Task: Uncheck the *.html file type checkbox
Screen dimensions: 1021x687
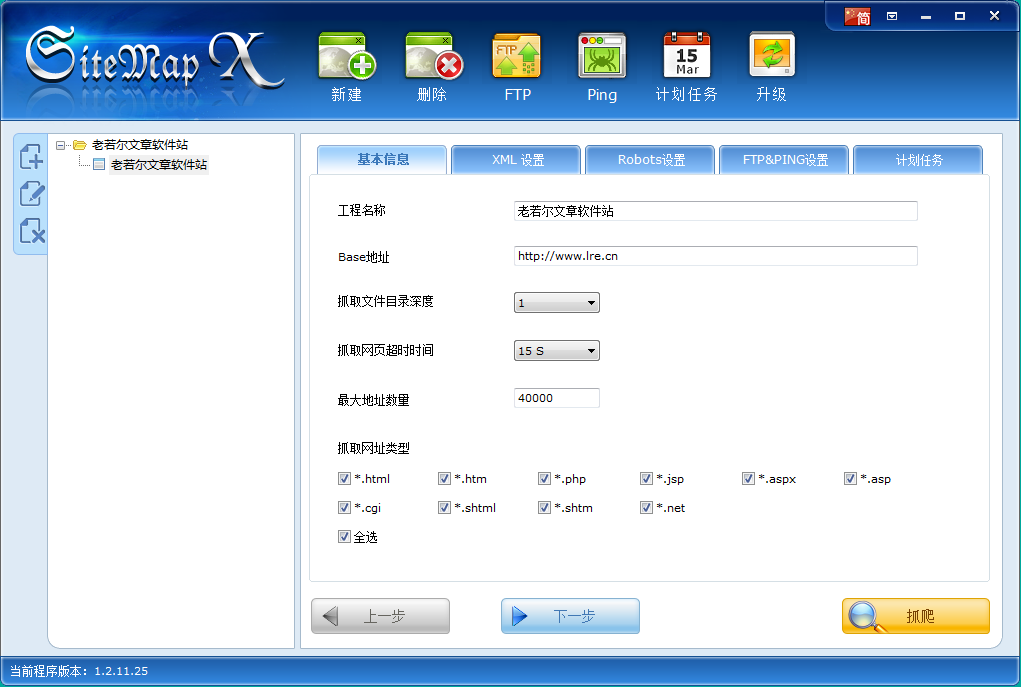Action: pos(344,479)
